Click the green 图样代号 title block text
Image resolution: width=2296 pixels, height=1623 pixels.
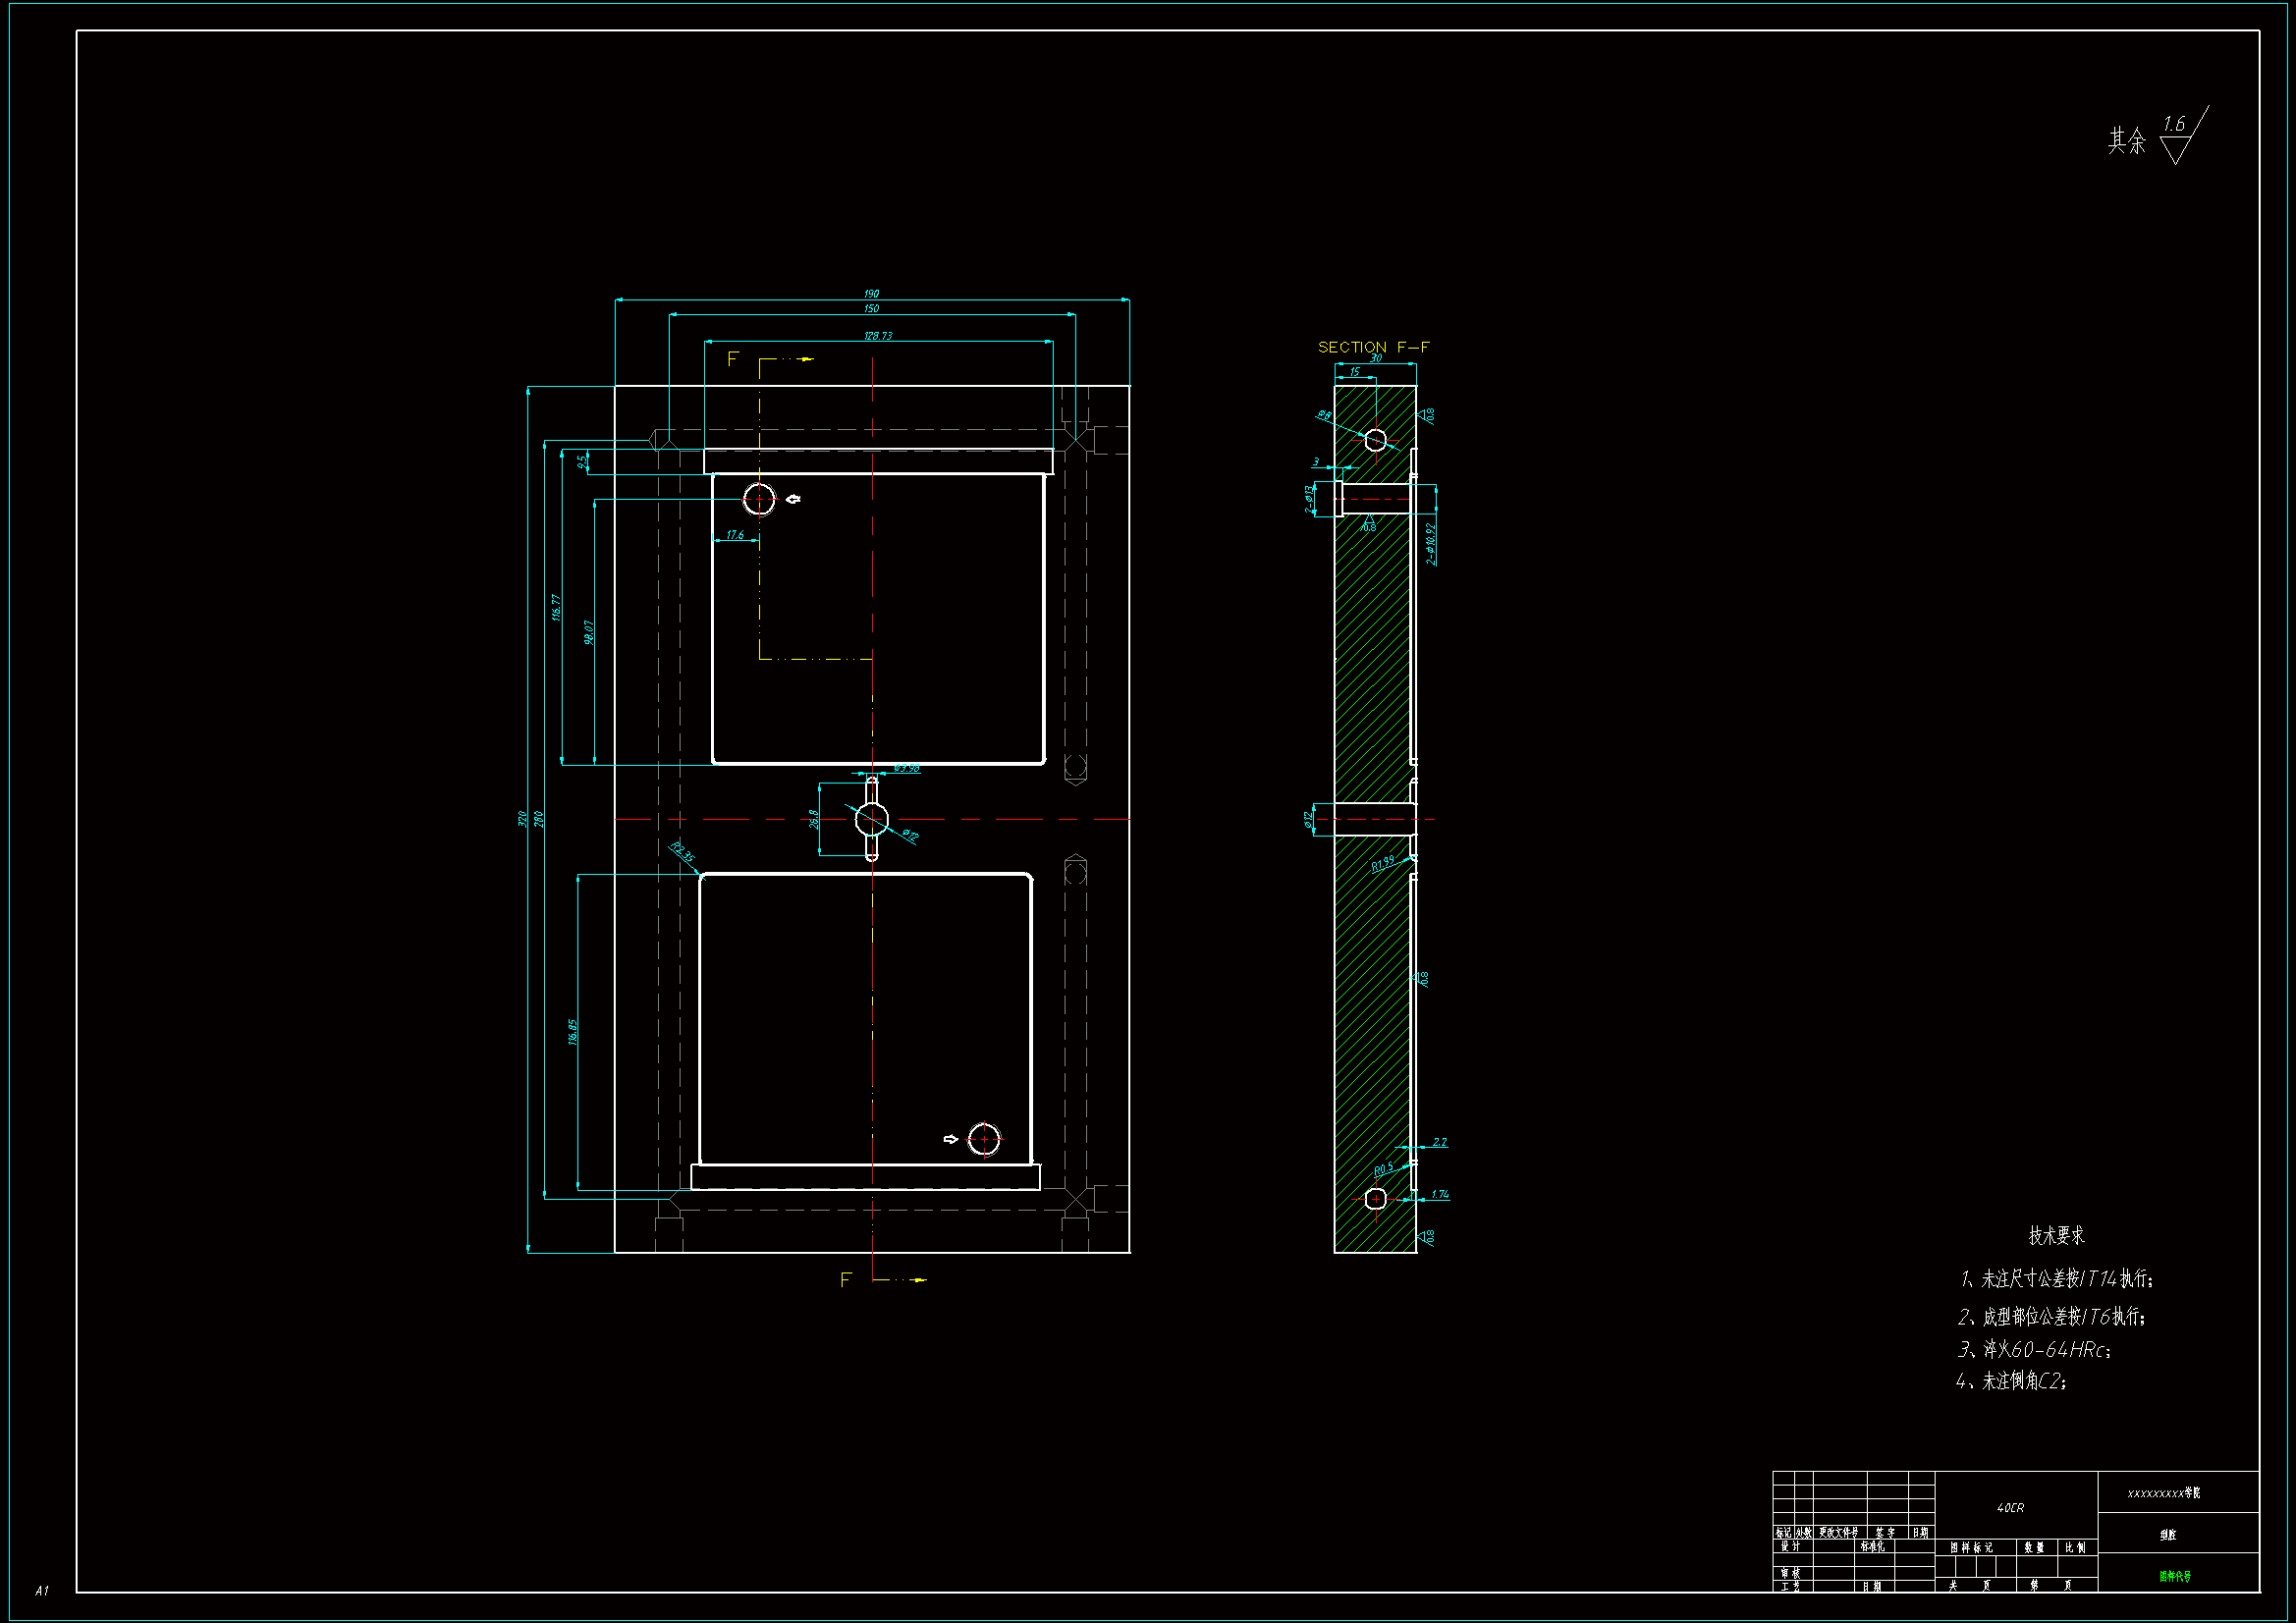point(2174,1577)
